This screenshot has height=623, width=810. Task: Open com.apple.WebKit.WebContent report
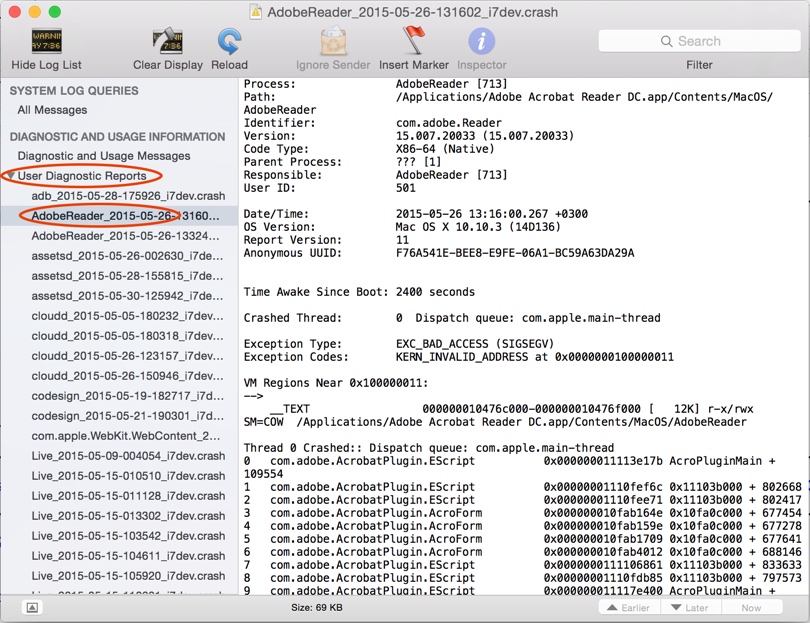126,436
